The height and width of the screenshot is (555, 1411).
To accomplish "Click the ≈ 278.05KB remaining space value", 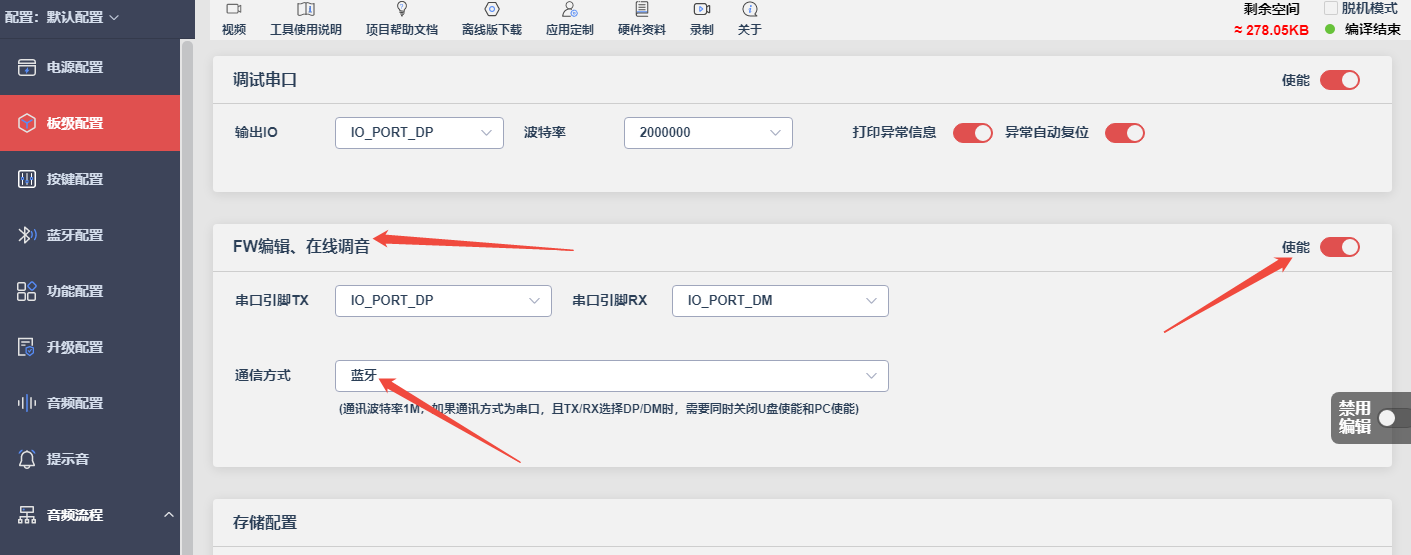I will coord(1271,30).
